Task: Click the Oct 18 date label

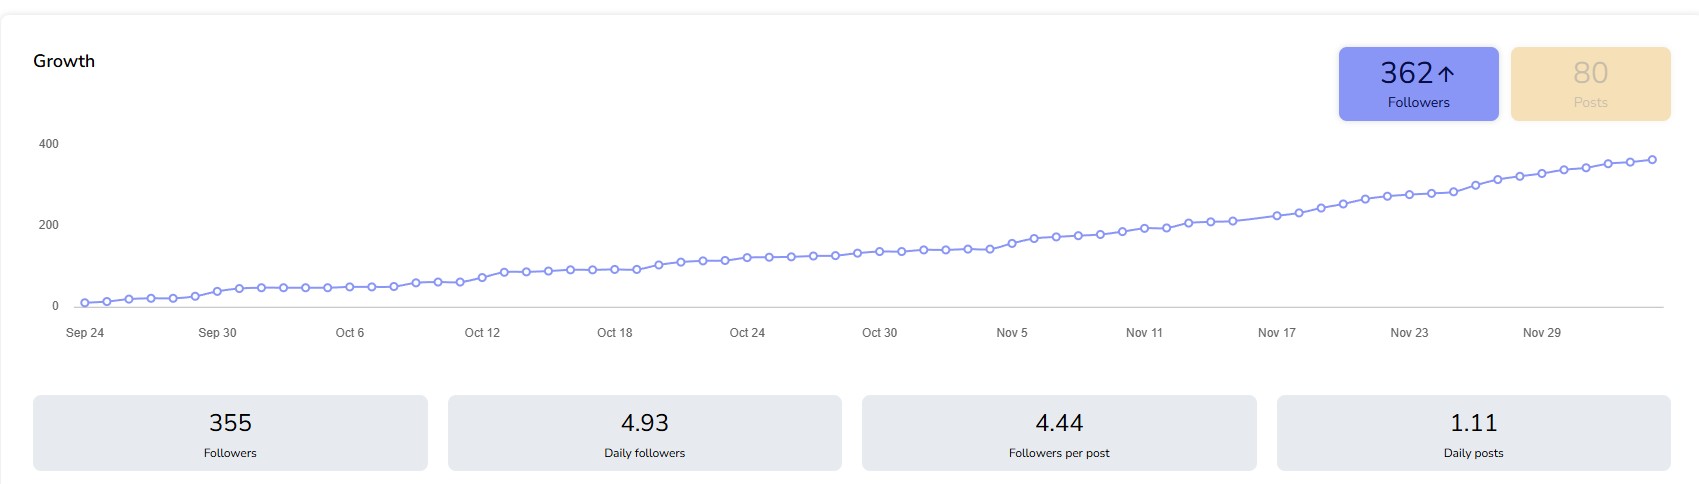Action: click(x=615, y=333)
